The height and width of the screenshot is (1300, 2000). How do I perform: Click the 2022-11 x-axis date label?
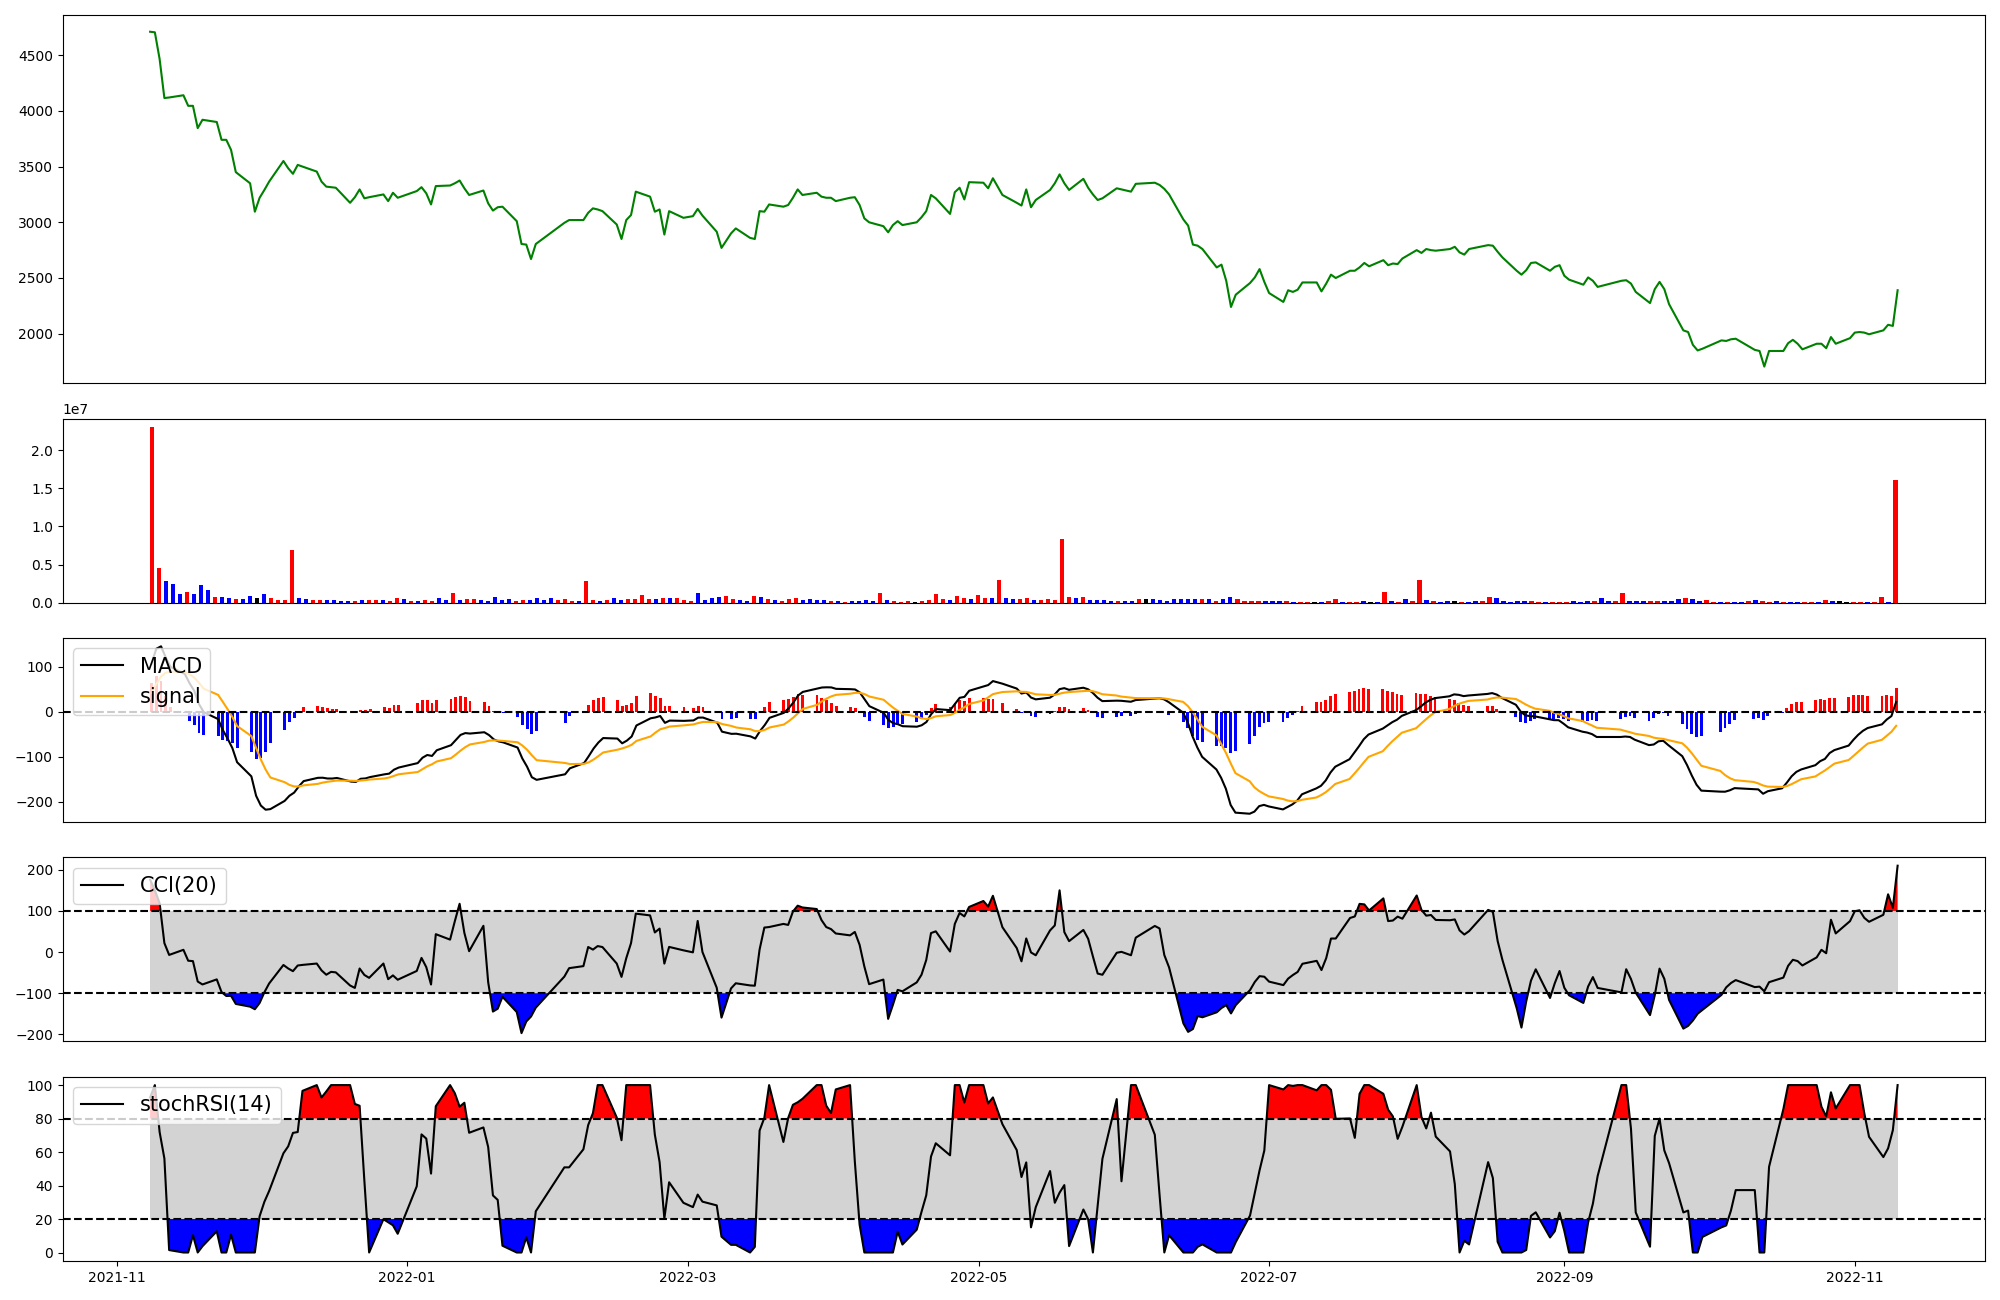[x=1855, y=1277]
